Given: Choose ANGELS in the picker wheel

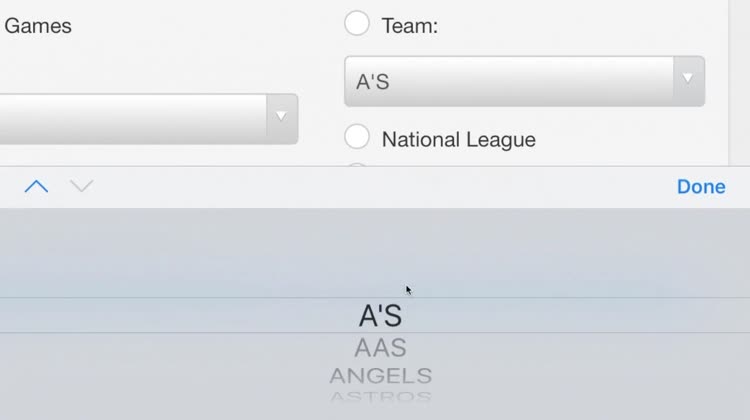Looking at the screenshot, I should (x=380, y=376).
